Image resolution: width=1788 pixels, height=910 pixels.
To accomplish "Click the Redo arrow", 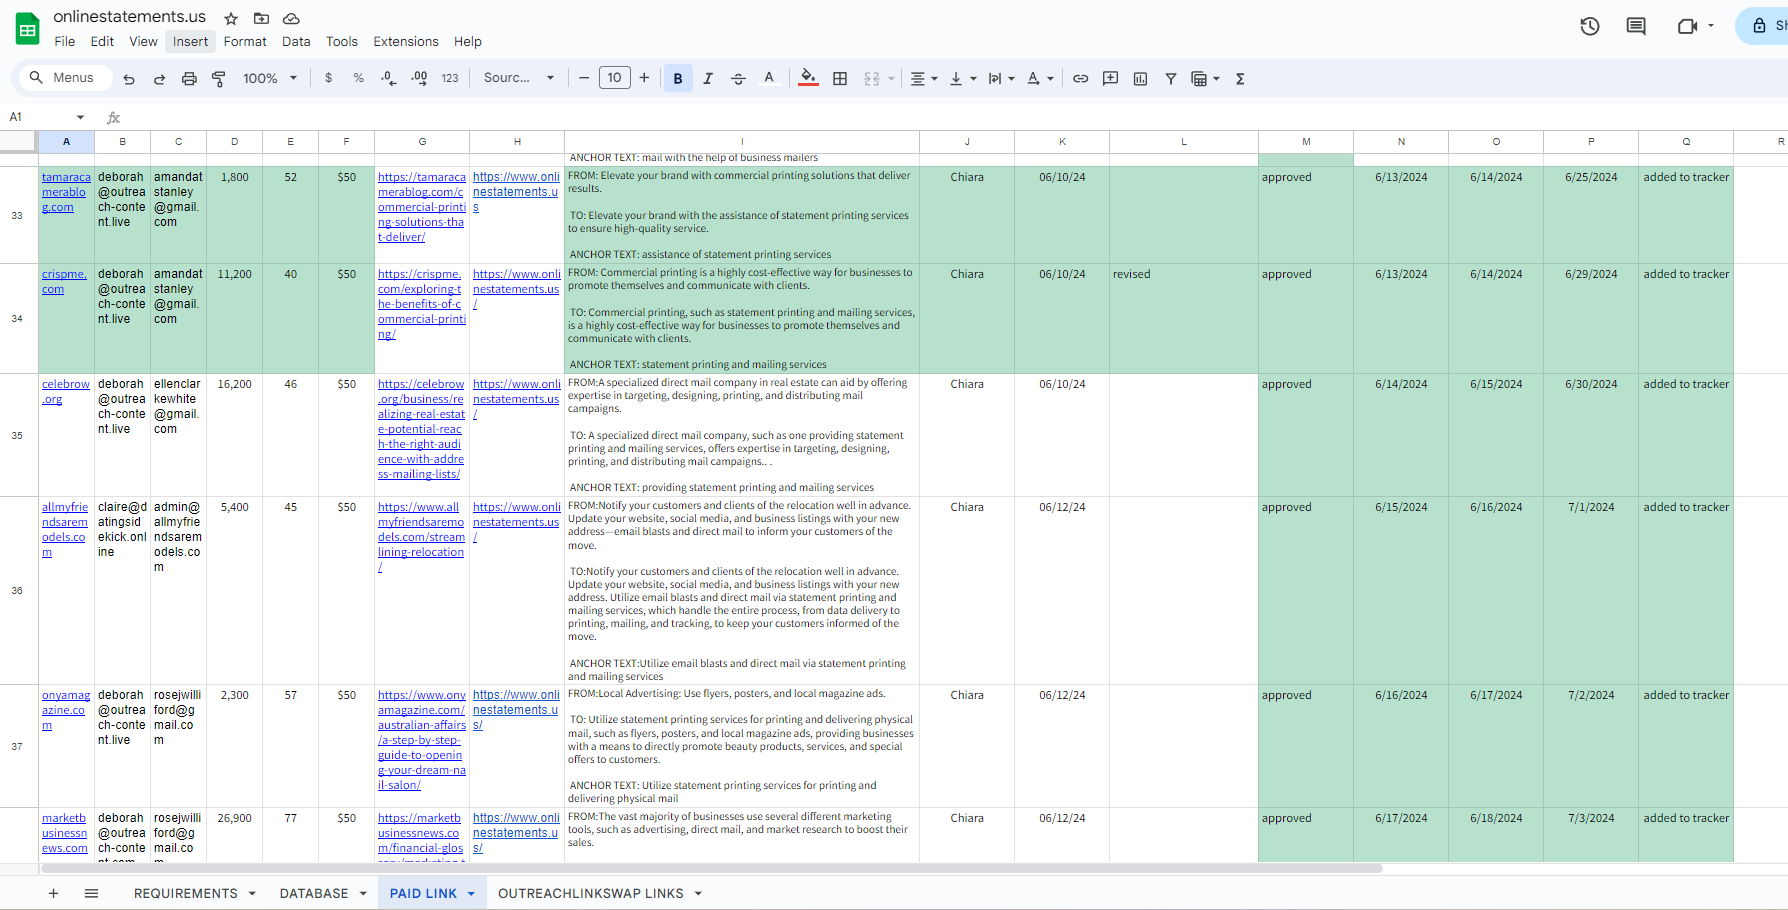I will pos(159,78).
